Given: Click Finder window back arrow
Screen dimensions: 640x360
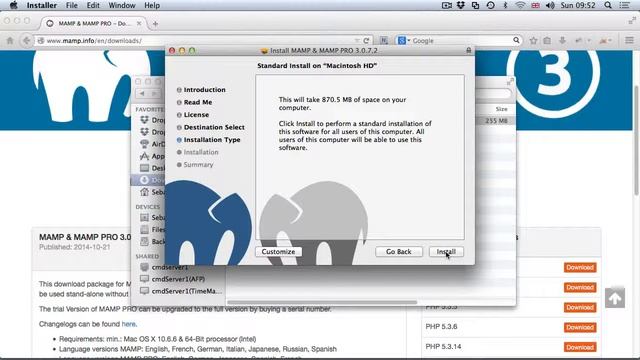Looking at the screenshot, I should pyautogui.click(x=142, y=93).
